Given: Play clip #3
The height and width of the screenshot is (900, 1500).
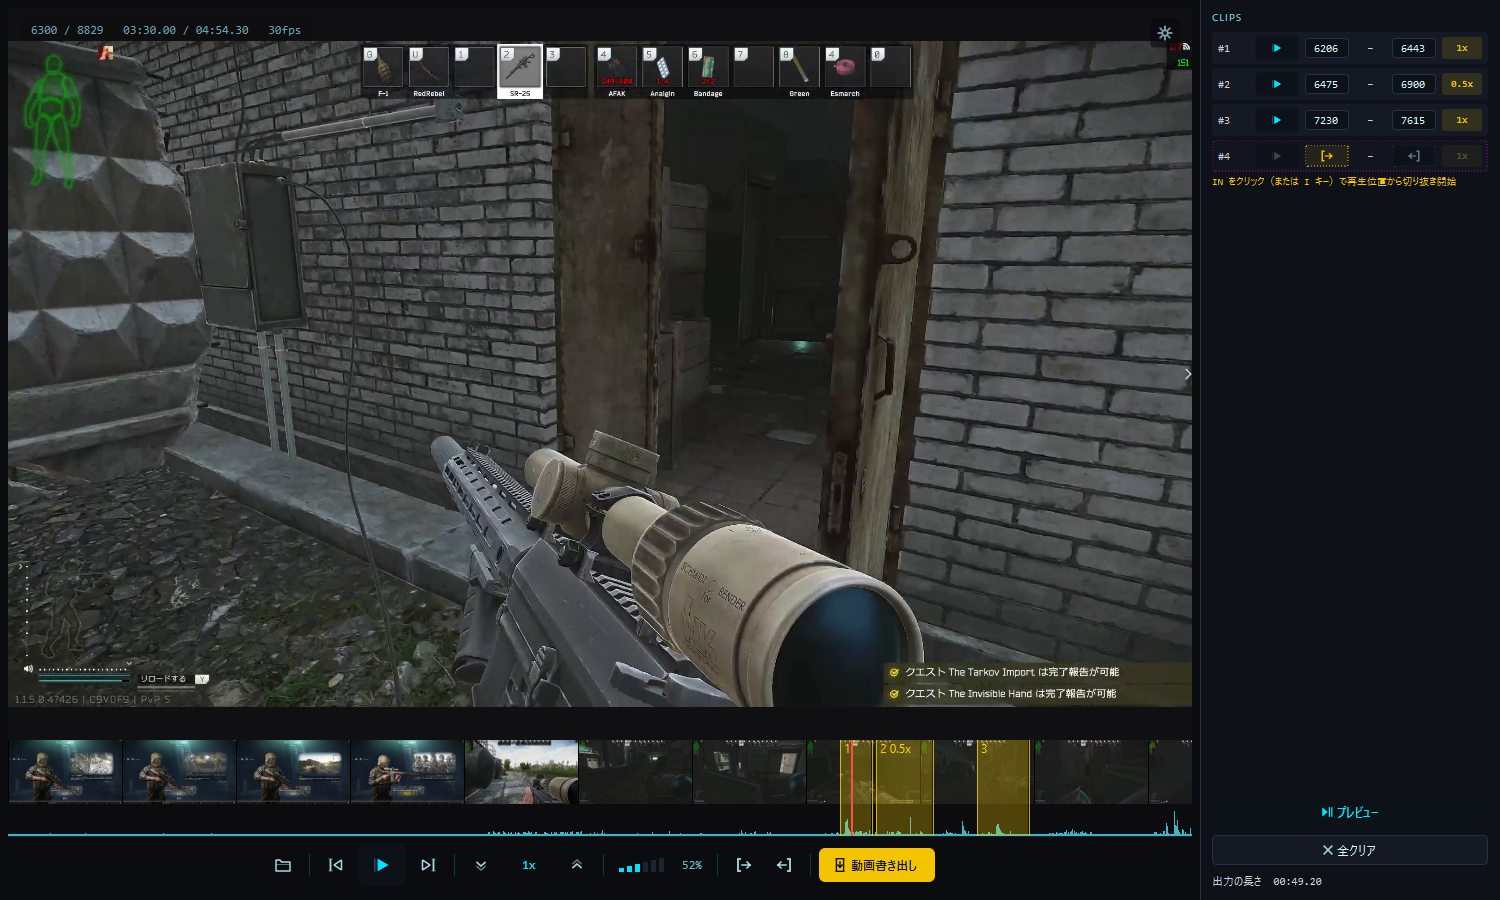Looking at the screenshot, I should [x=1276, y=120].
